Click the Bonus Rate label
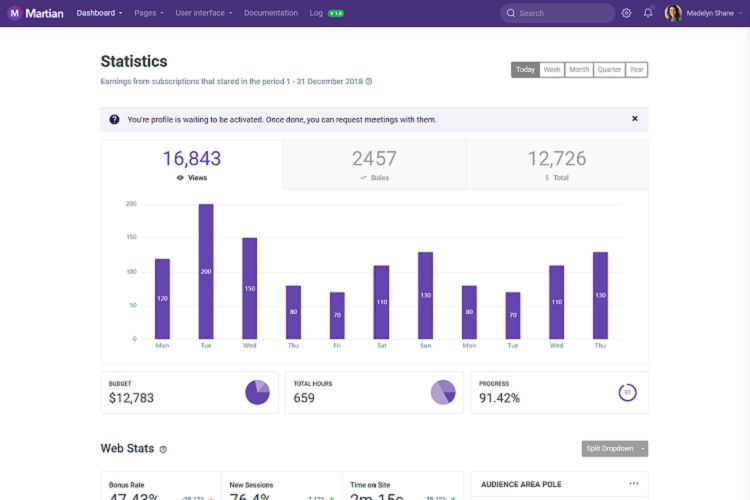Viewport: 750px width, 500px height. pos(126,485)
